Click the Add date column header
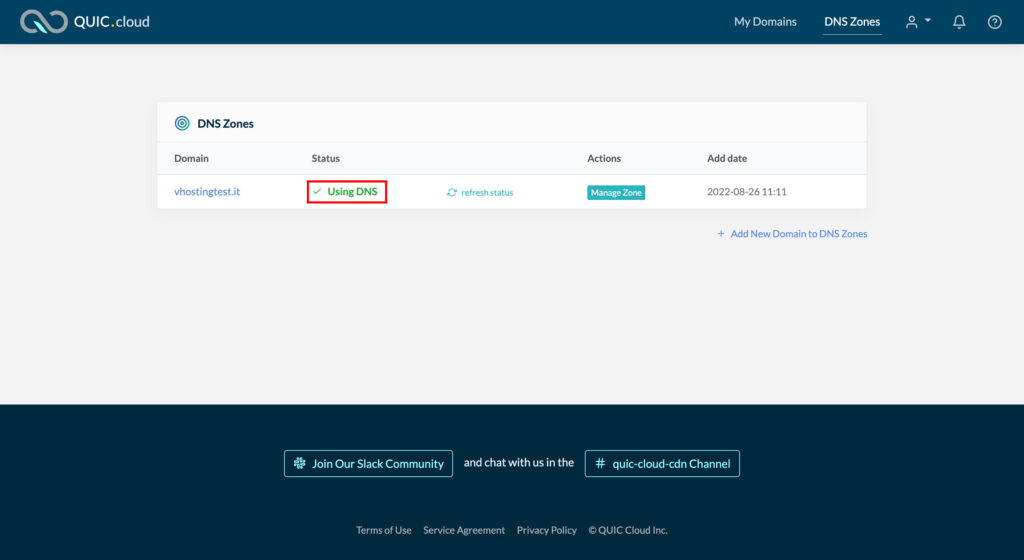1024x560 pixels. pos(727,158)
